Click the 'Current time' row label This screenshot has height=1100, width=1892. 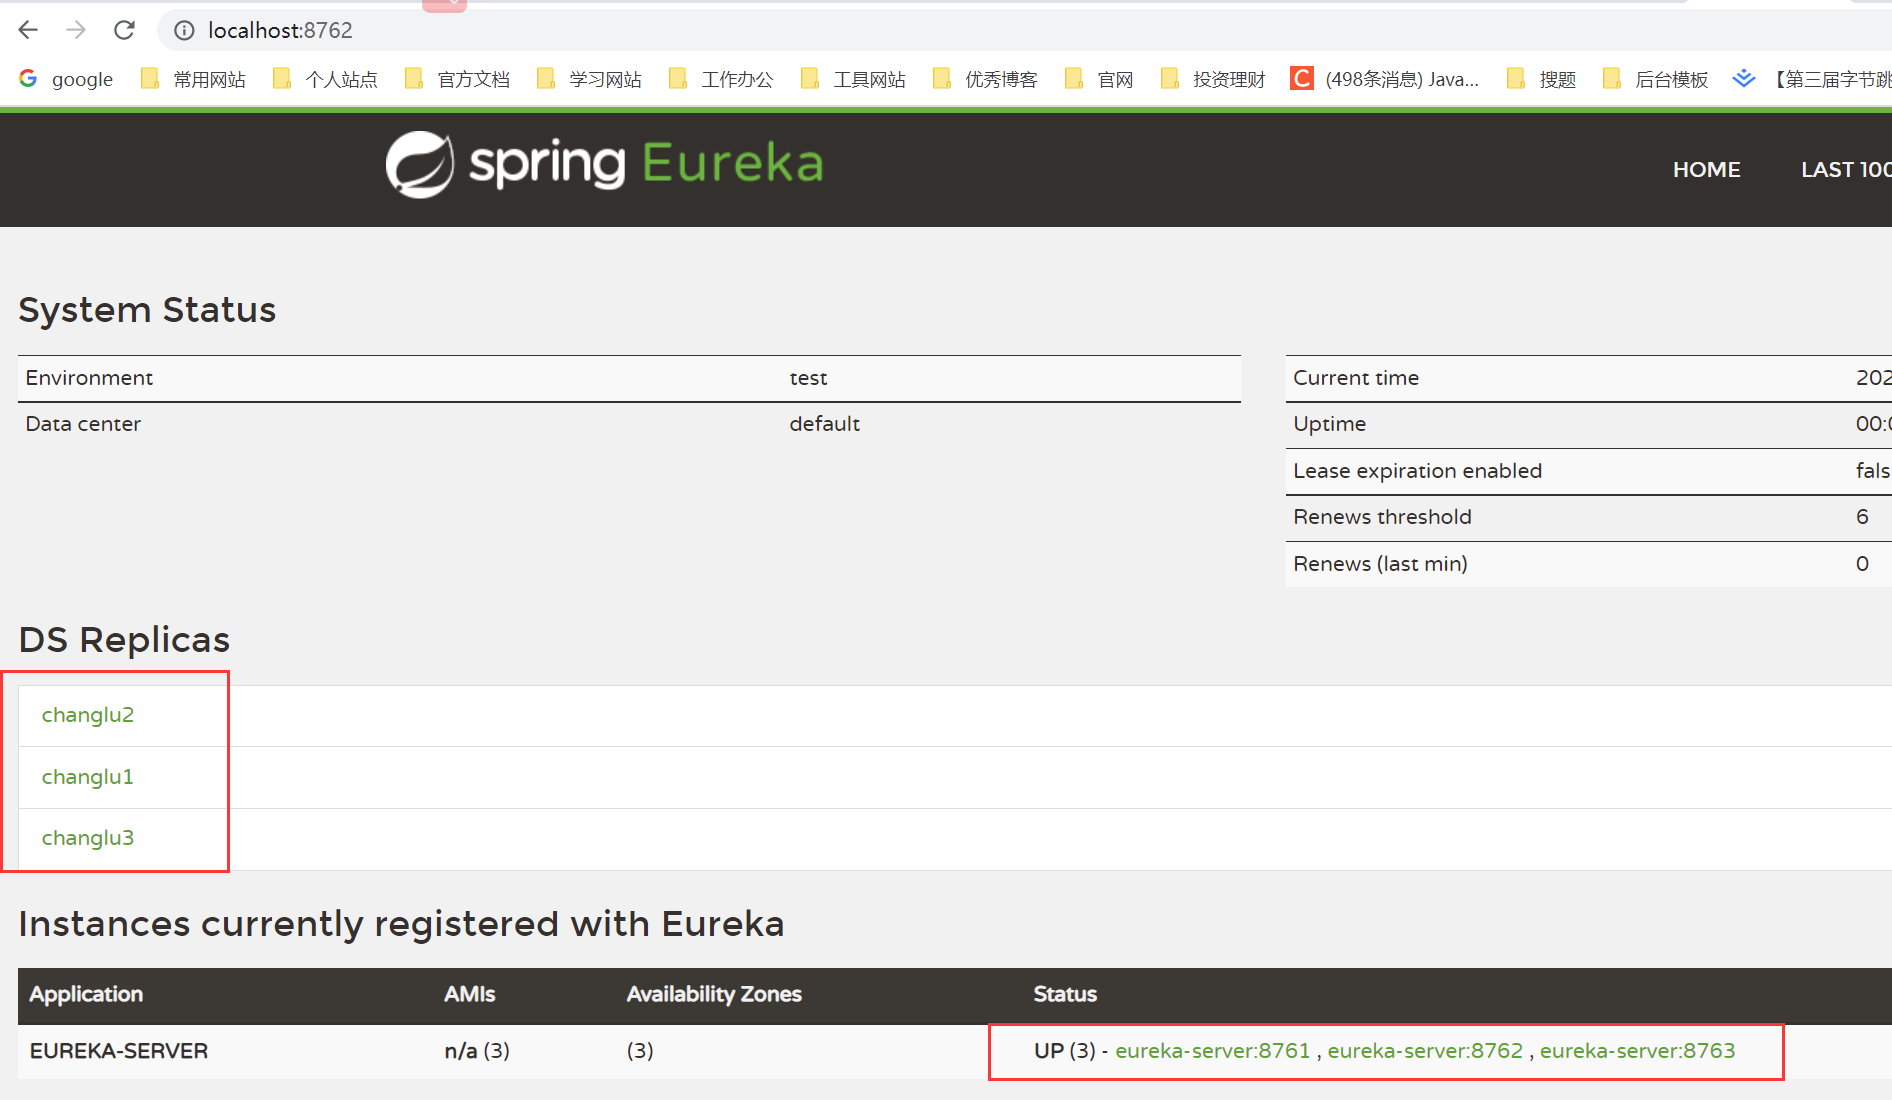pos(1356,378)
